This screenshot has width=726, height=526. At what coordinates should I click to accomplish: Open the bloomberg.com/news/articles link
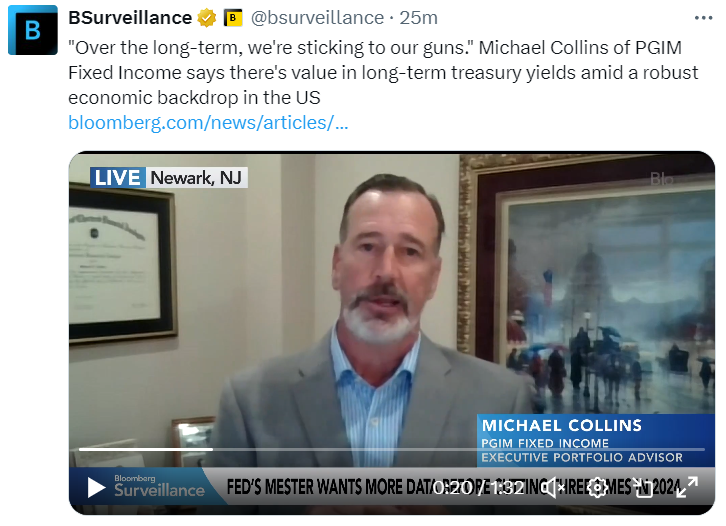point(208,123)
